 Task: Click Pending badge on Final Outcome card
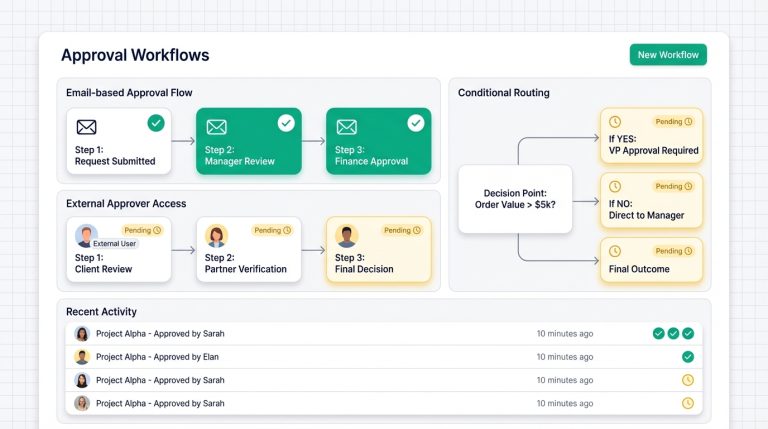674,251
